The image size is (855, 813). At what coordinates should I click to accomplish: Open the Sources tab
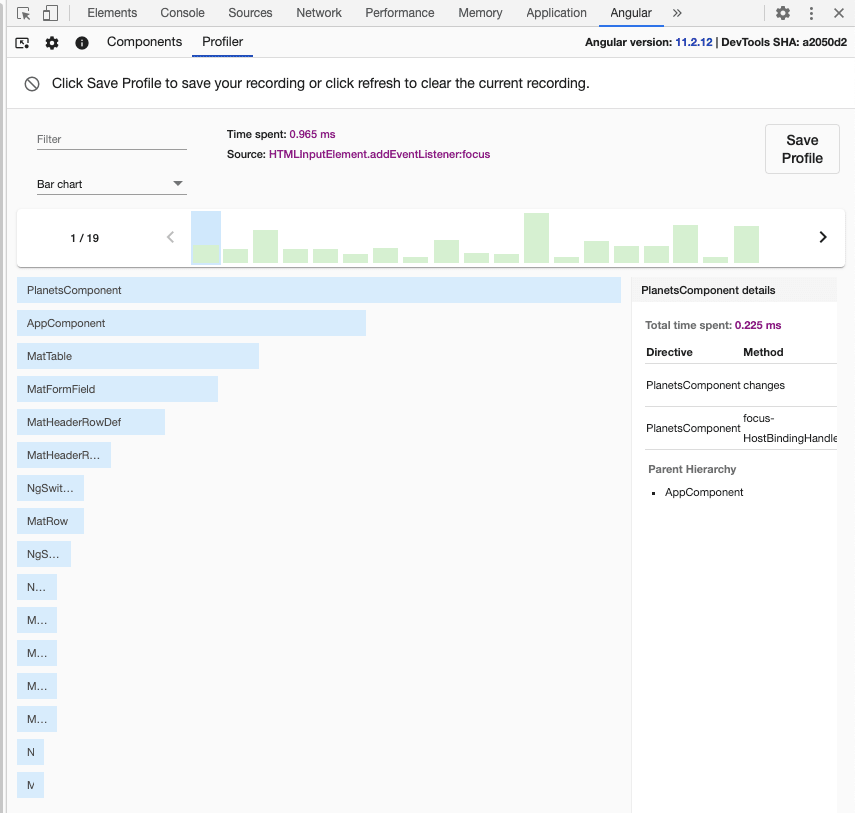coord(250,13)
